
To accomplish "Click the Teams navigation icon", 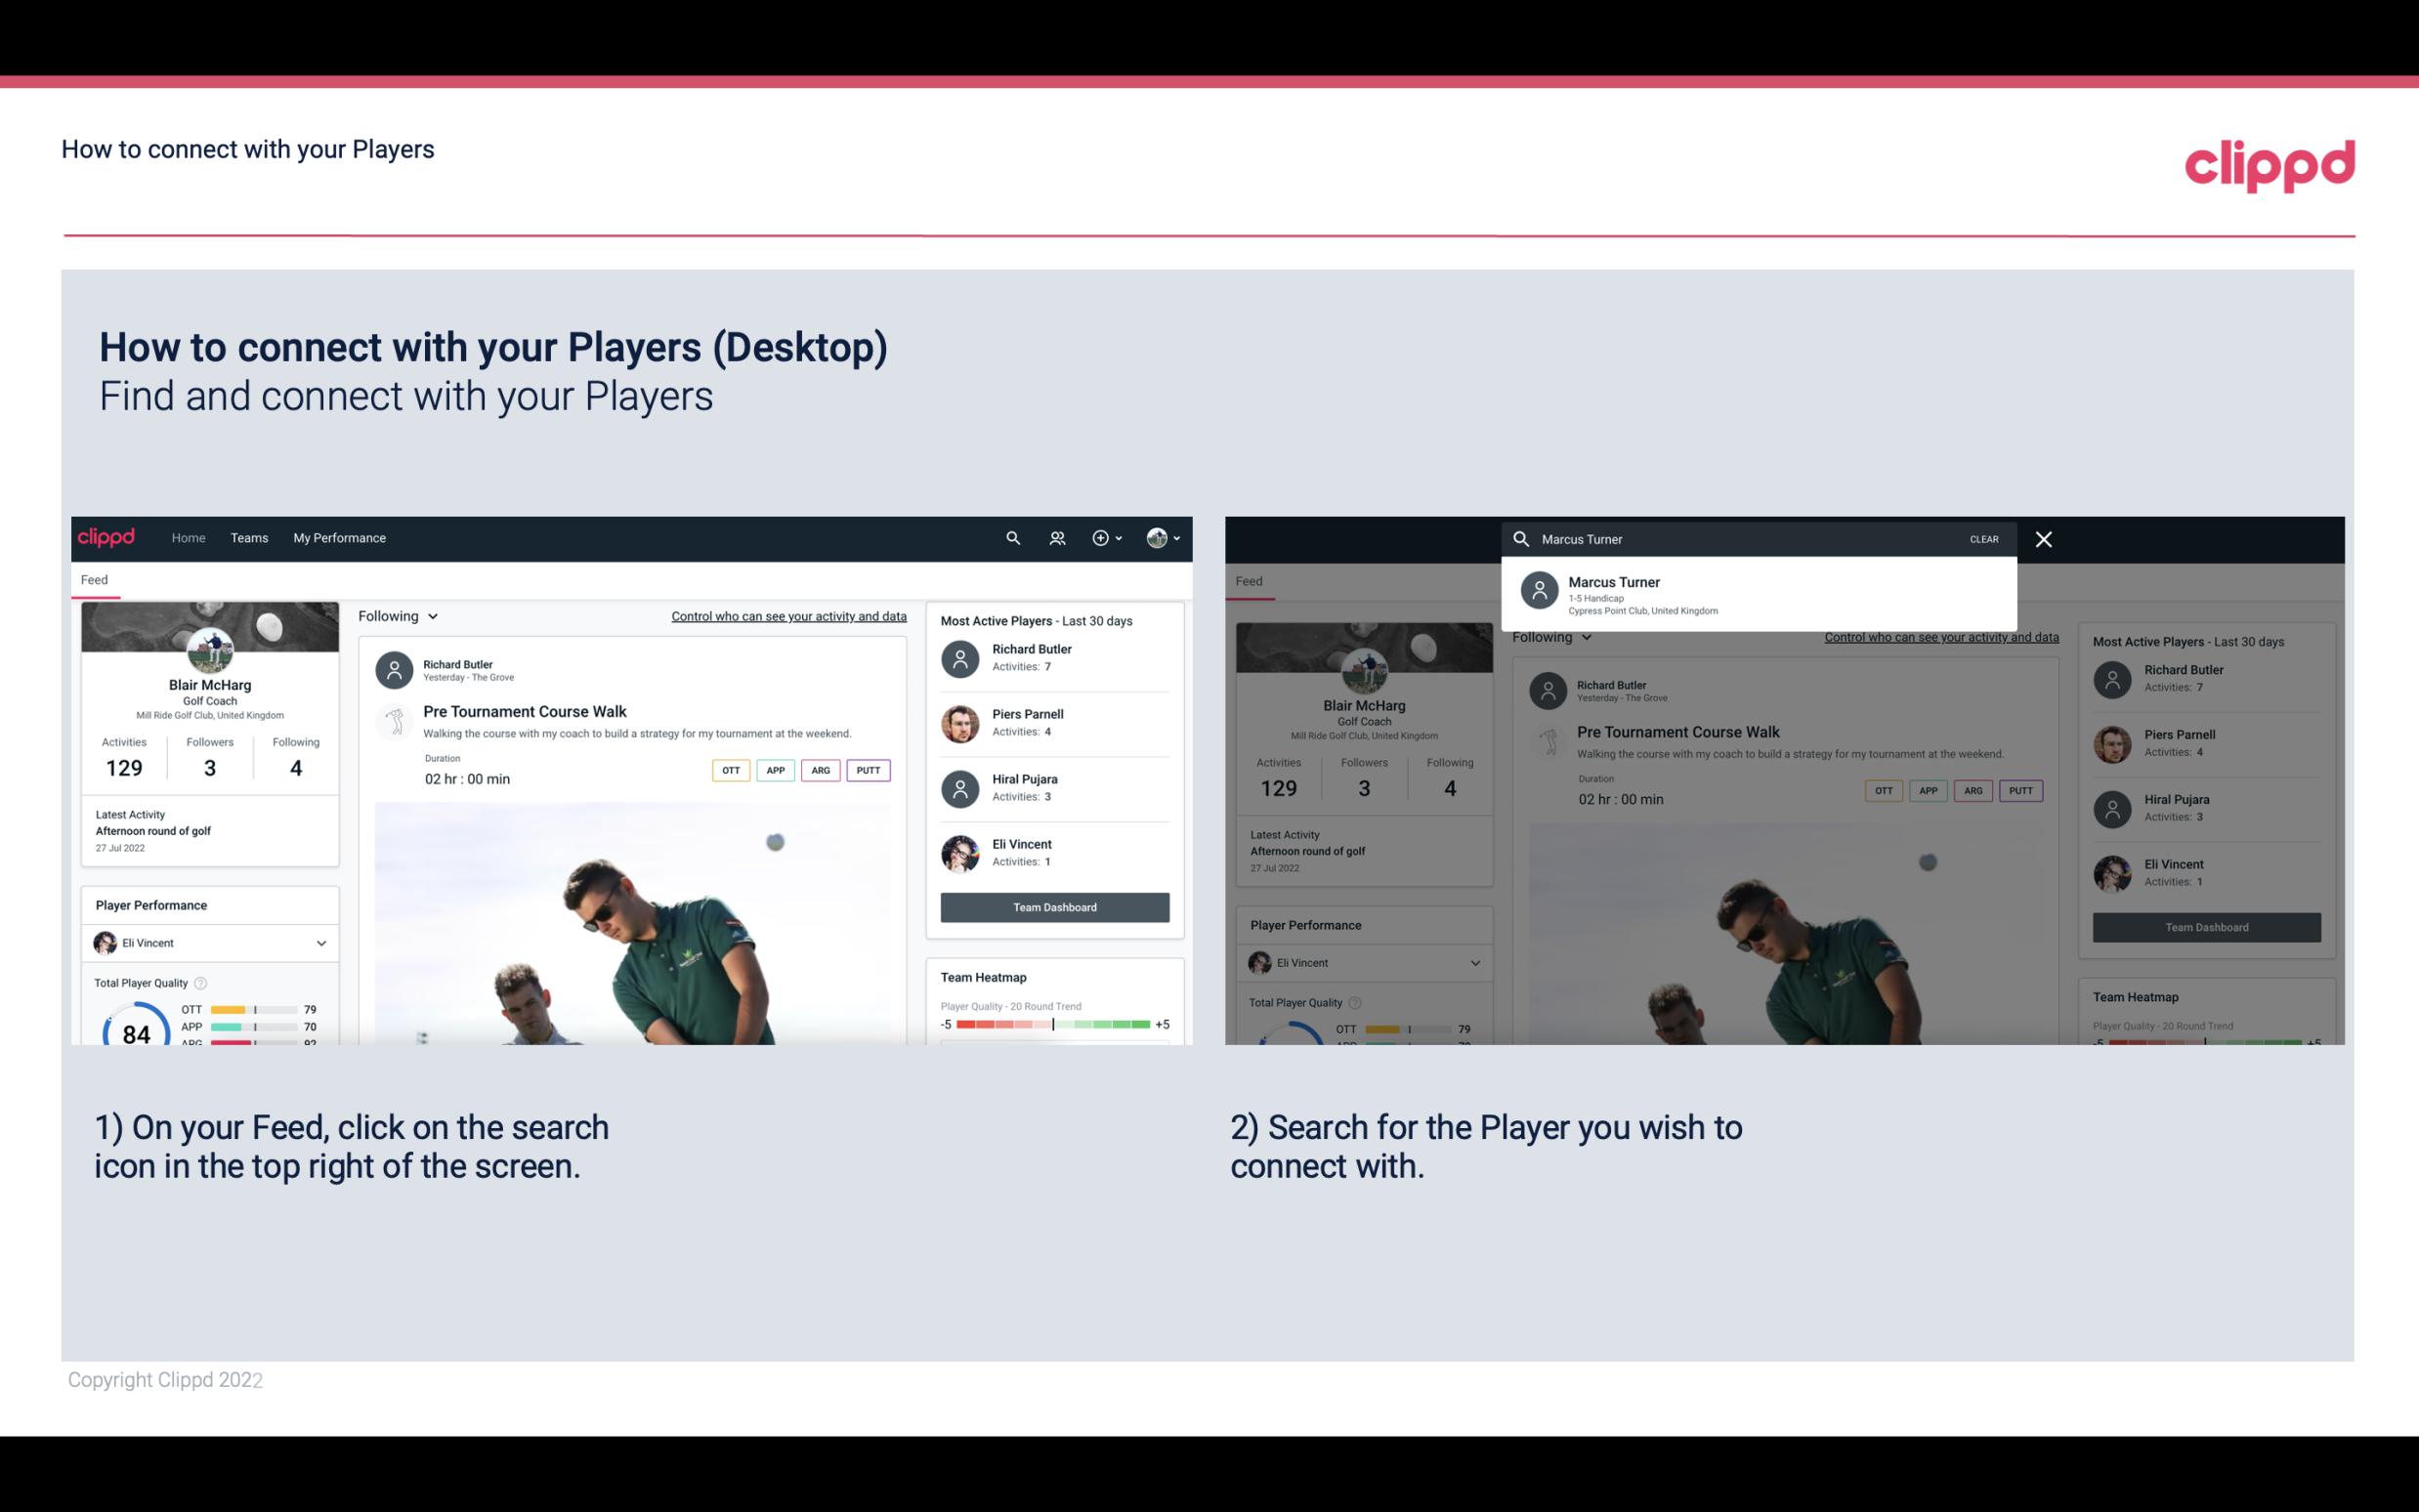I will point(249,536).
